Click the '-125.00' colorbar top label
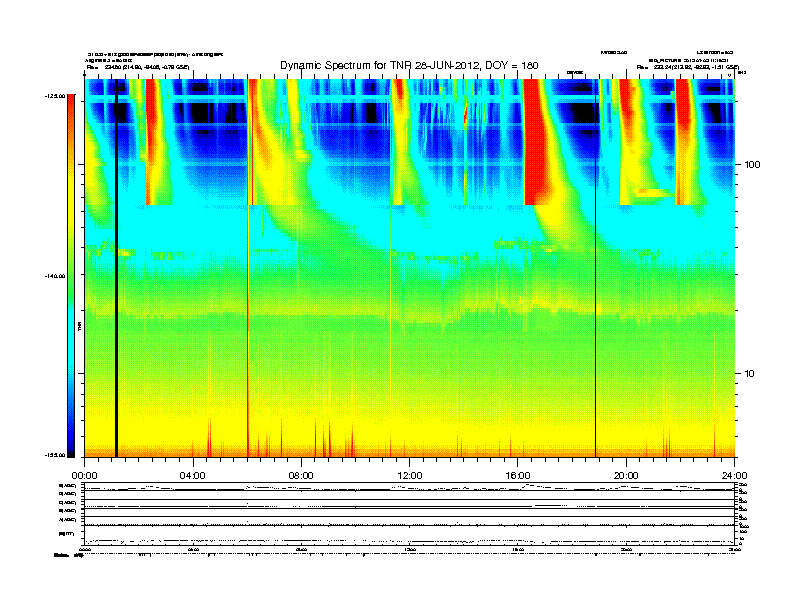The width and height of the screenshot is (792, 612). pyautogui.click(x=55, y=96)
